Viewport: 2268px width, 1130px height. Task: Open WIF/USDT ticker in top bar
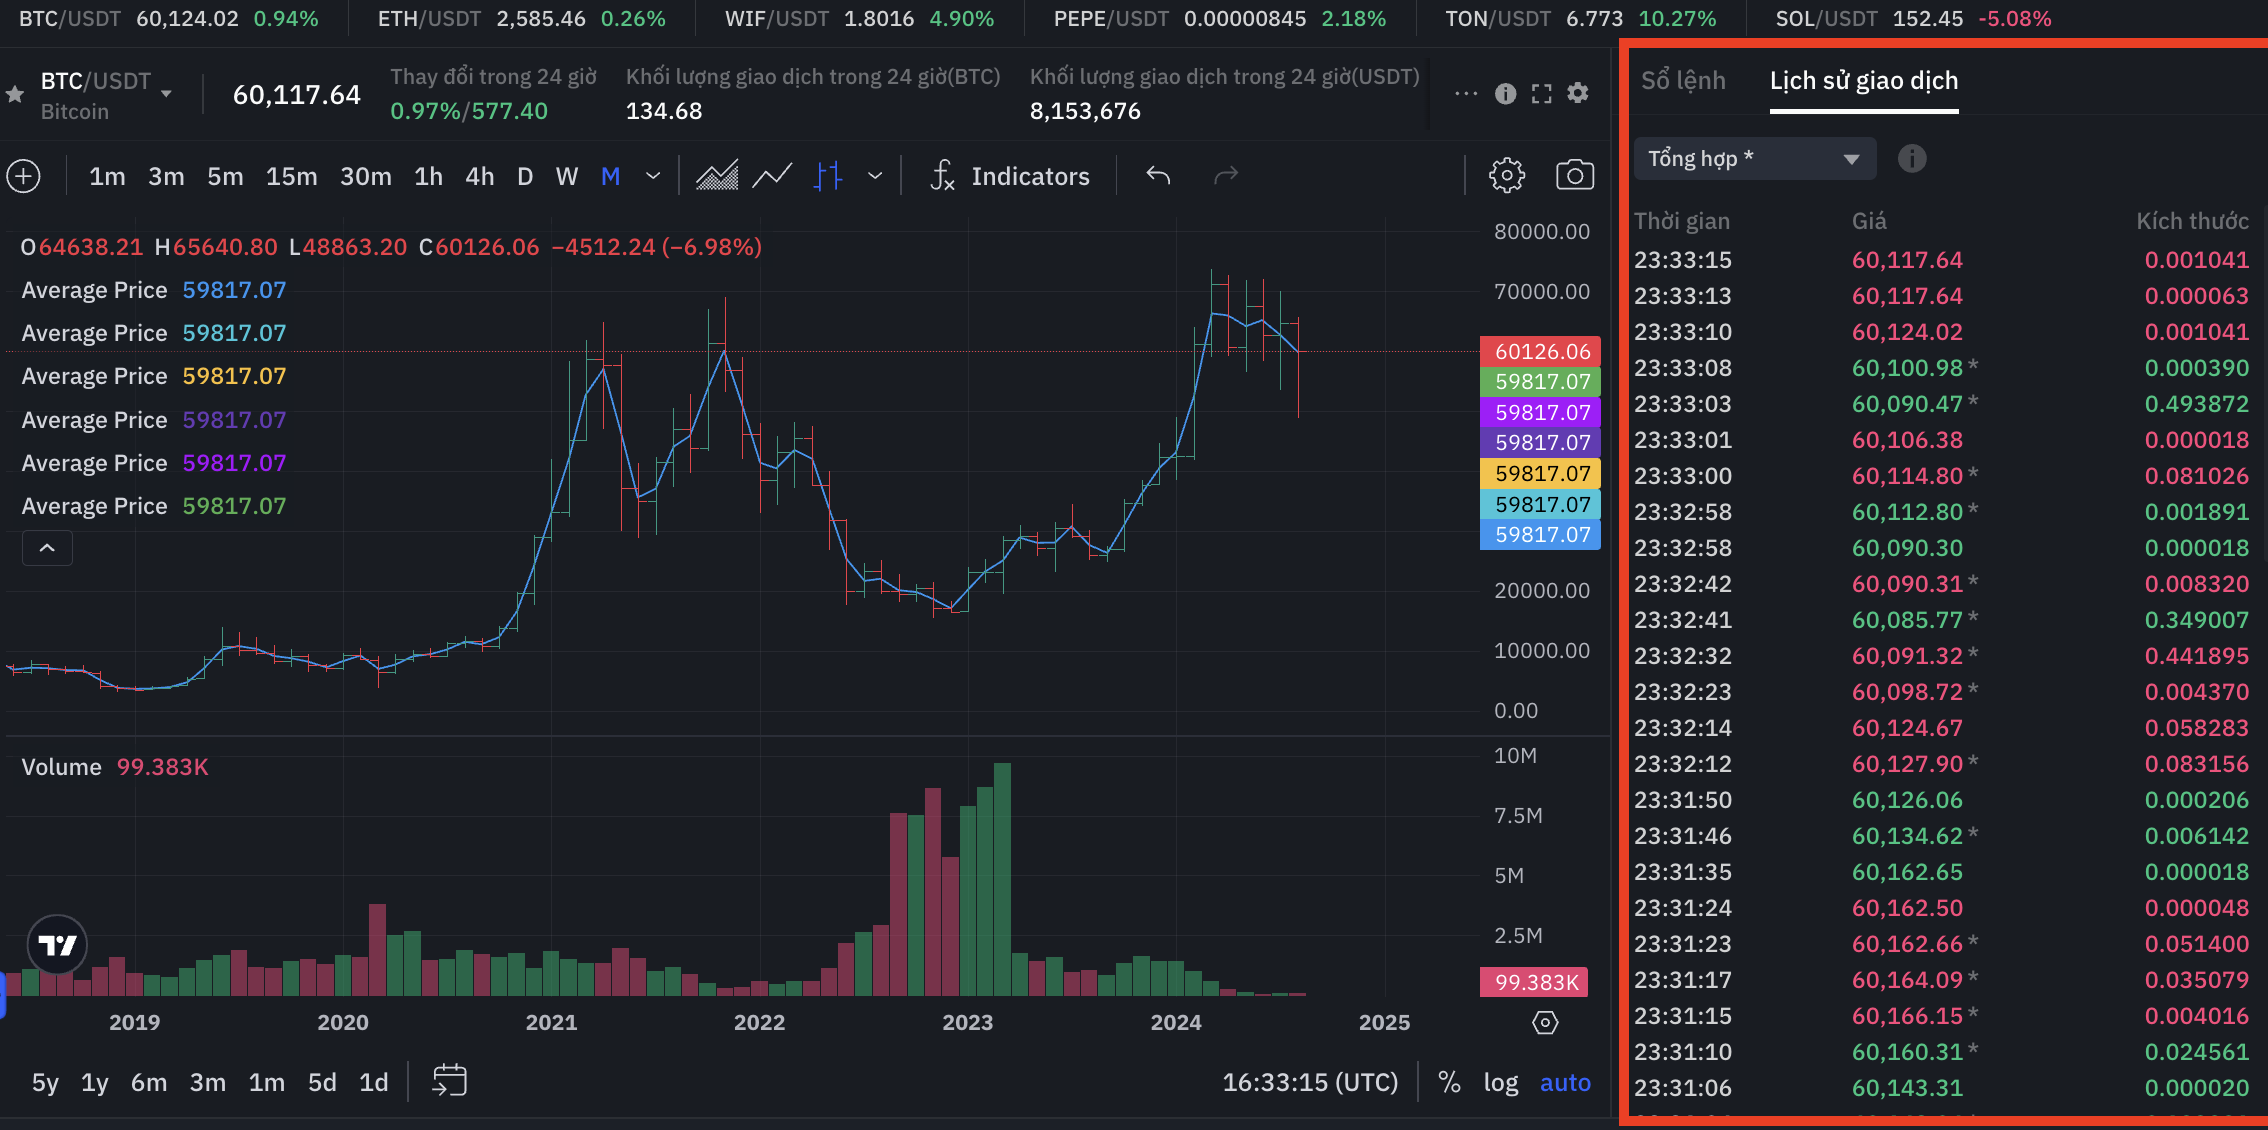click(x=859, y=19)
